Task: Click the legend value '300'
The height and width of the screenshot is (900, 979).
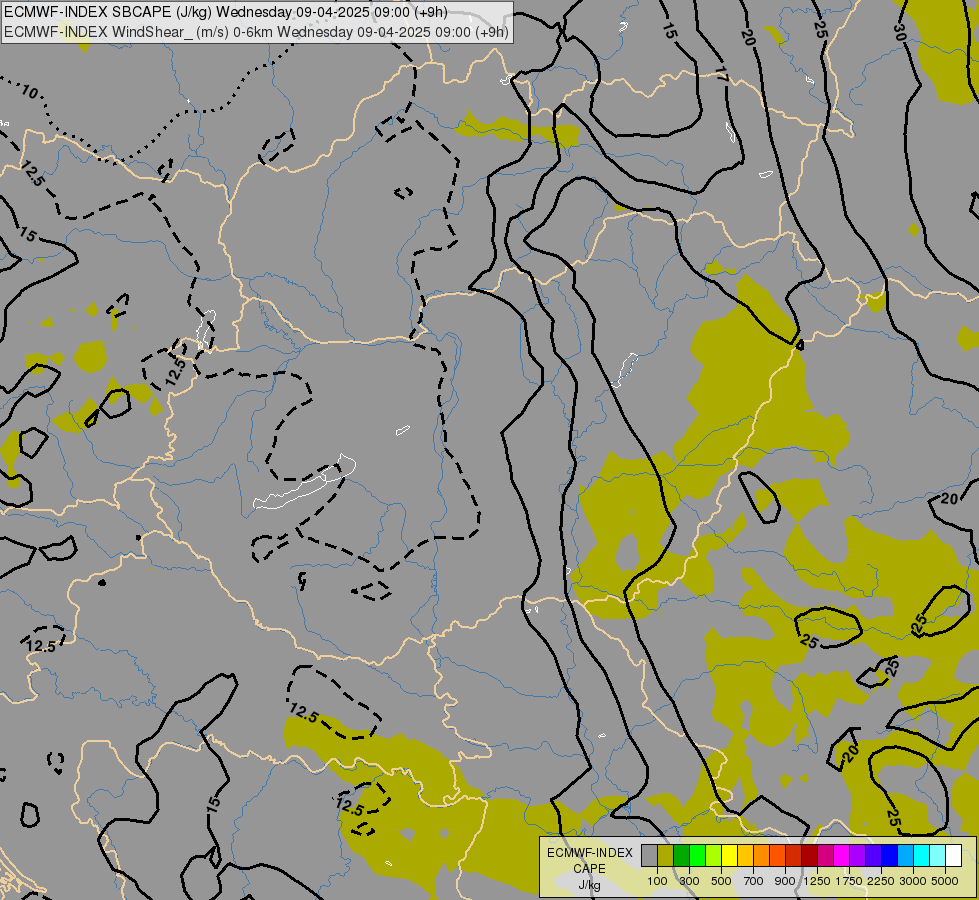Action: [x=689, y=881]
